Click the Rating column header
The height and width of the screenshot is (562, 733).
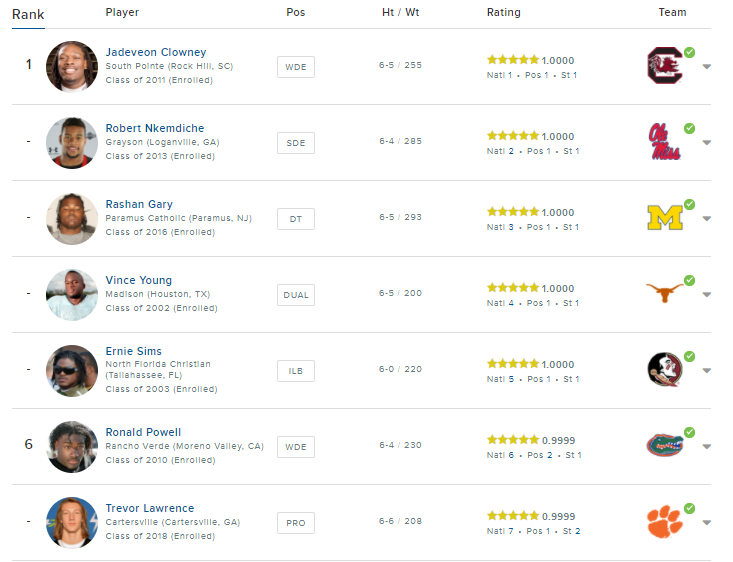(x=503, y=13)
